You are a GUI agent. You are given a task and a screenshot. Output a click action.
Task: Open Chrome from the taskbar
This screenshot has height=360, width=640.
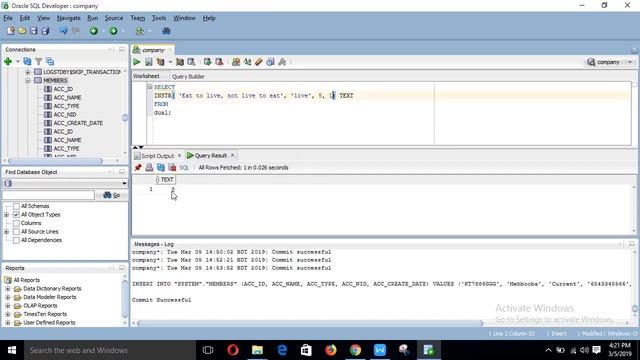(355, 350)
